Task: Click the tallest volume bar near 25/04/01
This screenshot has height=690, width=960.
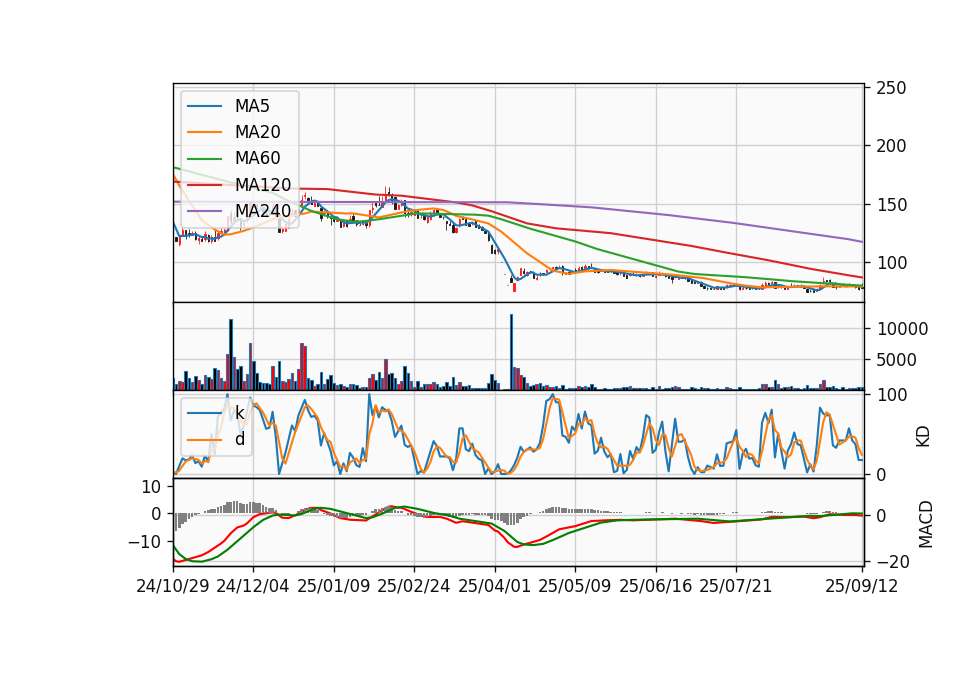Action: [x=512, y=353]
